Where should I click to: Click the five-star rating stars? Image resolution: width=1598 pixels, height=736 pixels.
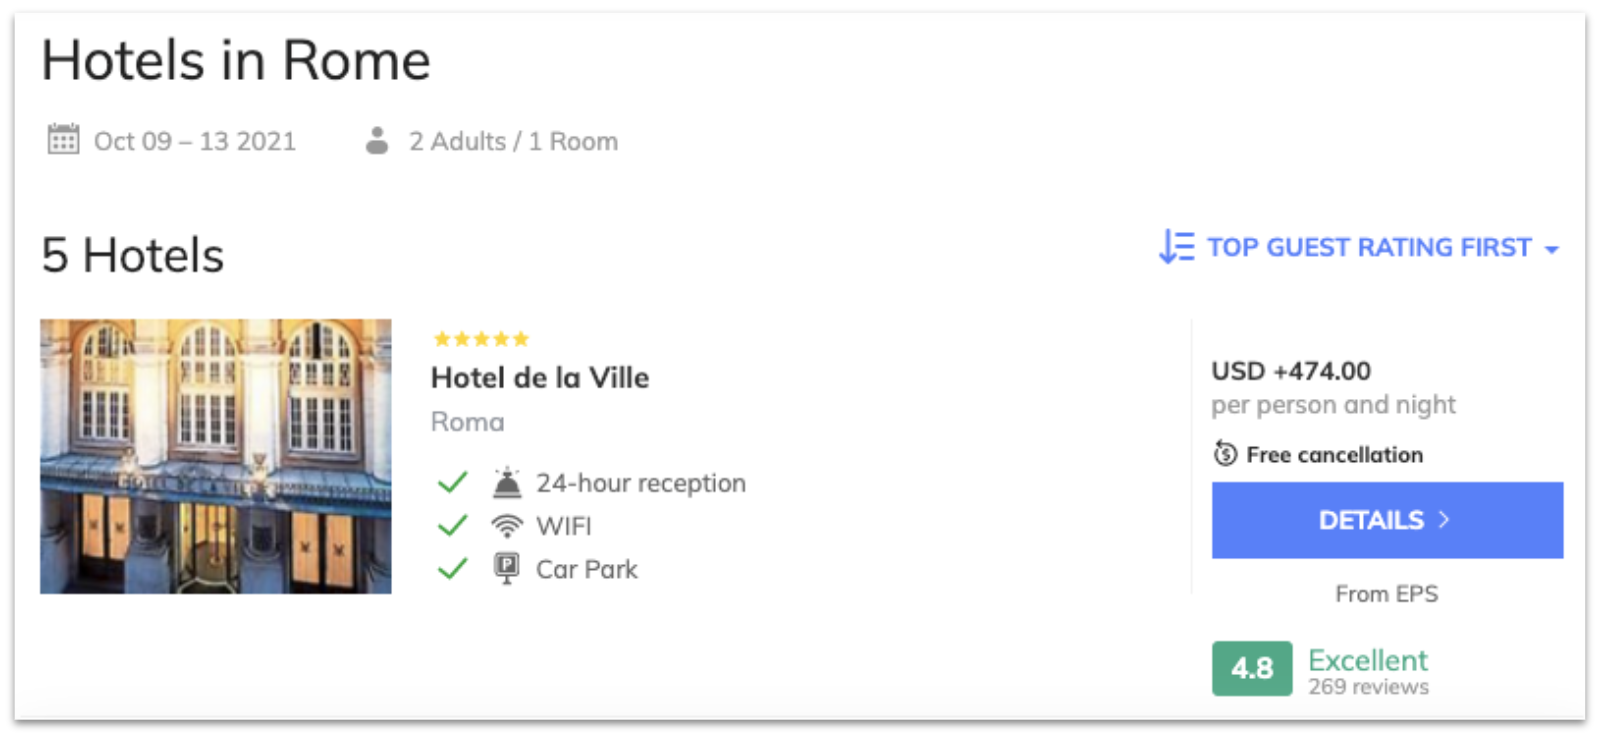pyautogui.click(x=481, y=339)
